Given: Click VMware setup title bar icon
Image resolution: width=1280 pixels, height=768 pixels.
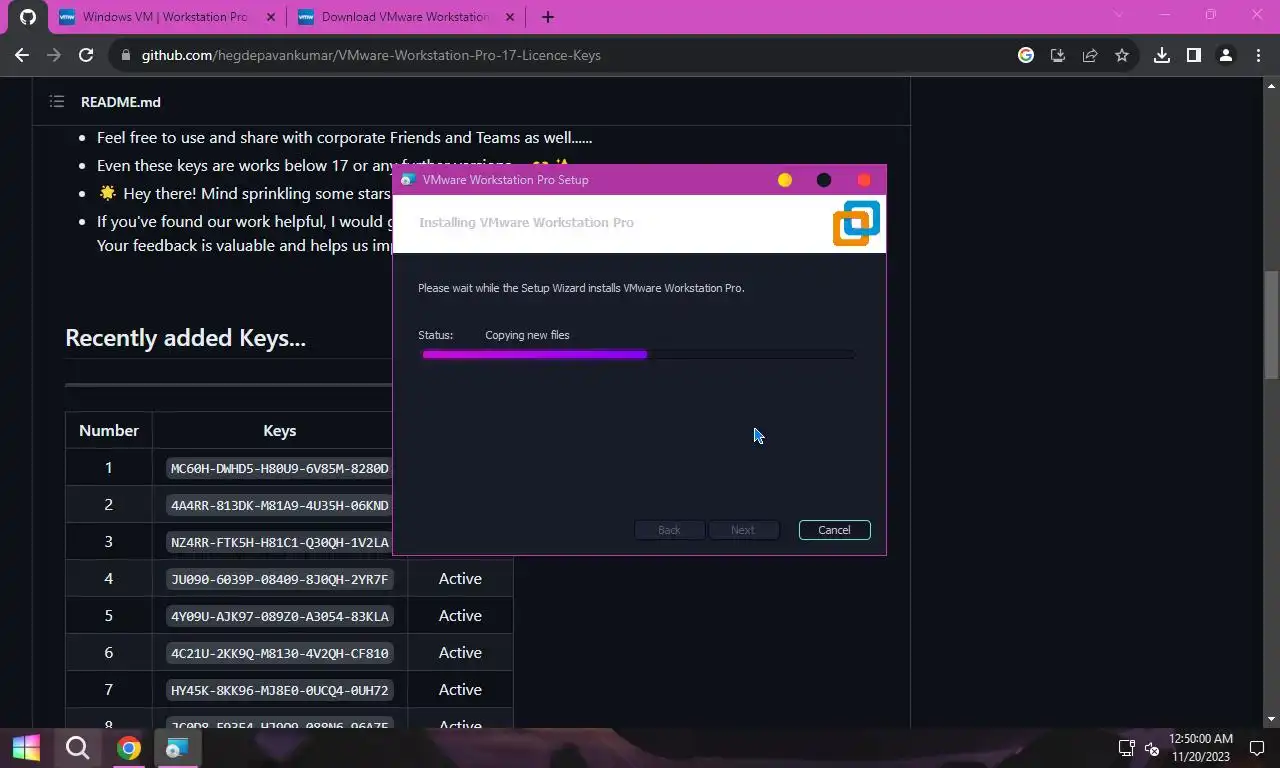Looking at the screenshot, I should coord(407,180).
